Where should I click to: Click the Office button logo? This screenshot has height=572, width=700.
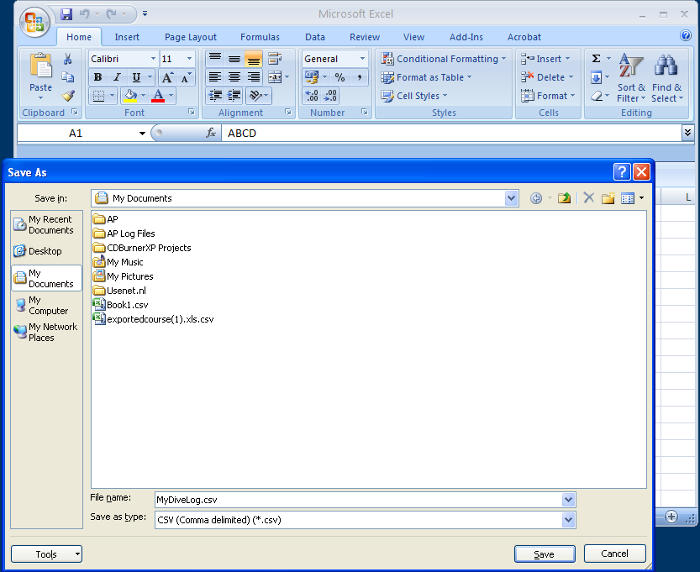33,22
